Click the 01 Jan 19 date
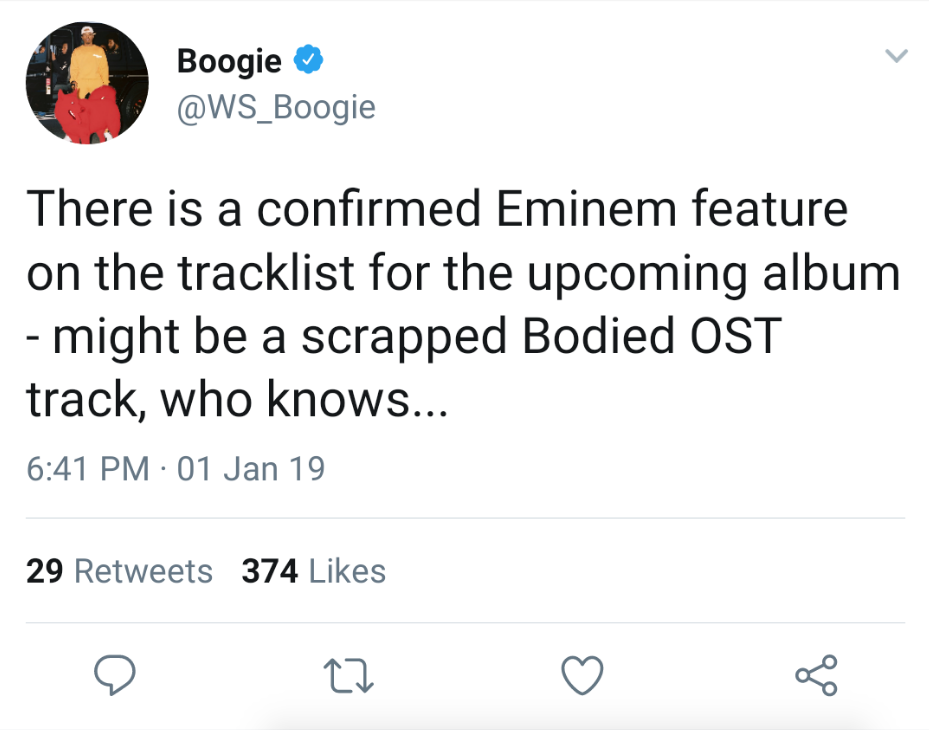This screenshot has height=730, width=929. coord(251,469)
